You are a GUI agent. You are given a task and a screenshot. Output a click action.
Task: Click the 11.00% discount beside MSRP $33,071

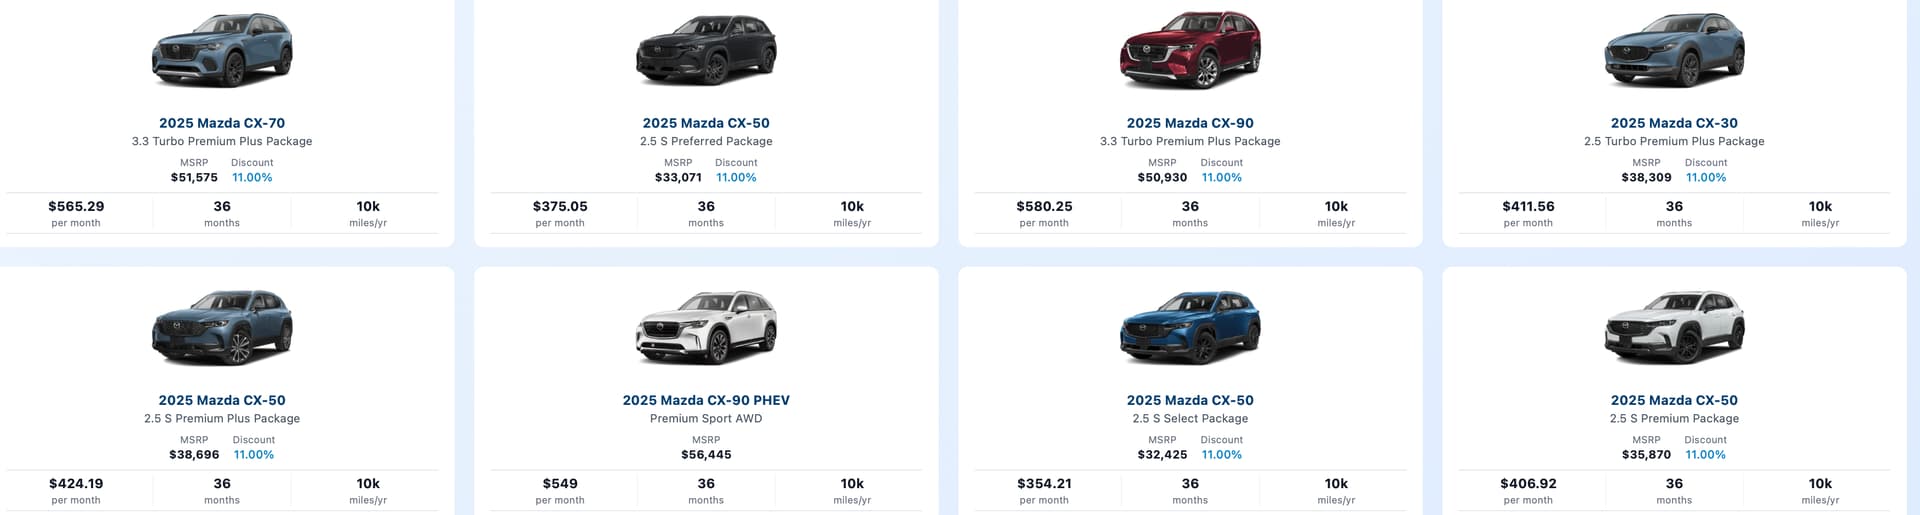click(736, 177)
